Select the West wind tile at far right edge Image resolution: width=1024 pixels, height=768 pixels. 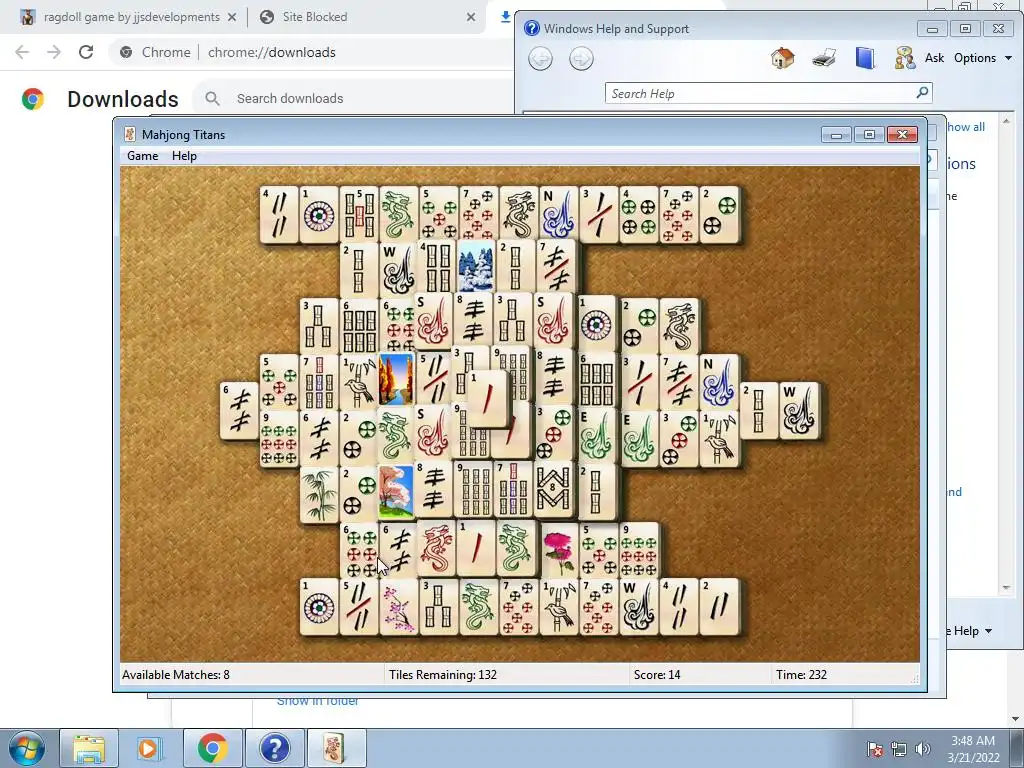pyautogui.click(x=799, y=410)
